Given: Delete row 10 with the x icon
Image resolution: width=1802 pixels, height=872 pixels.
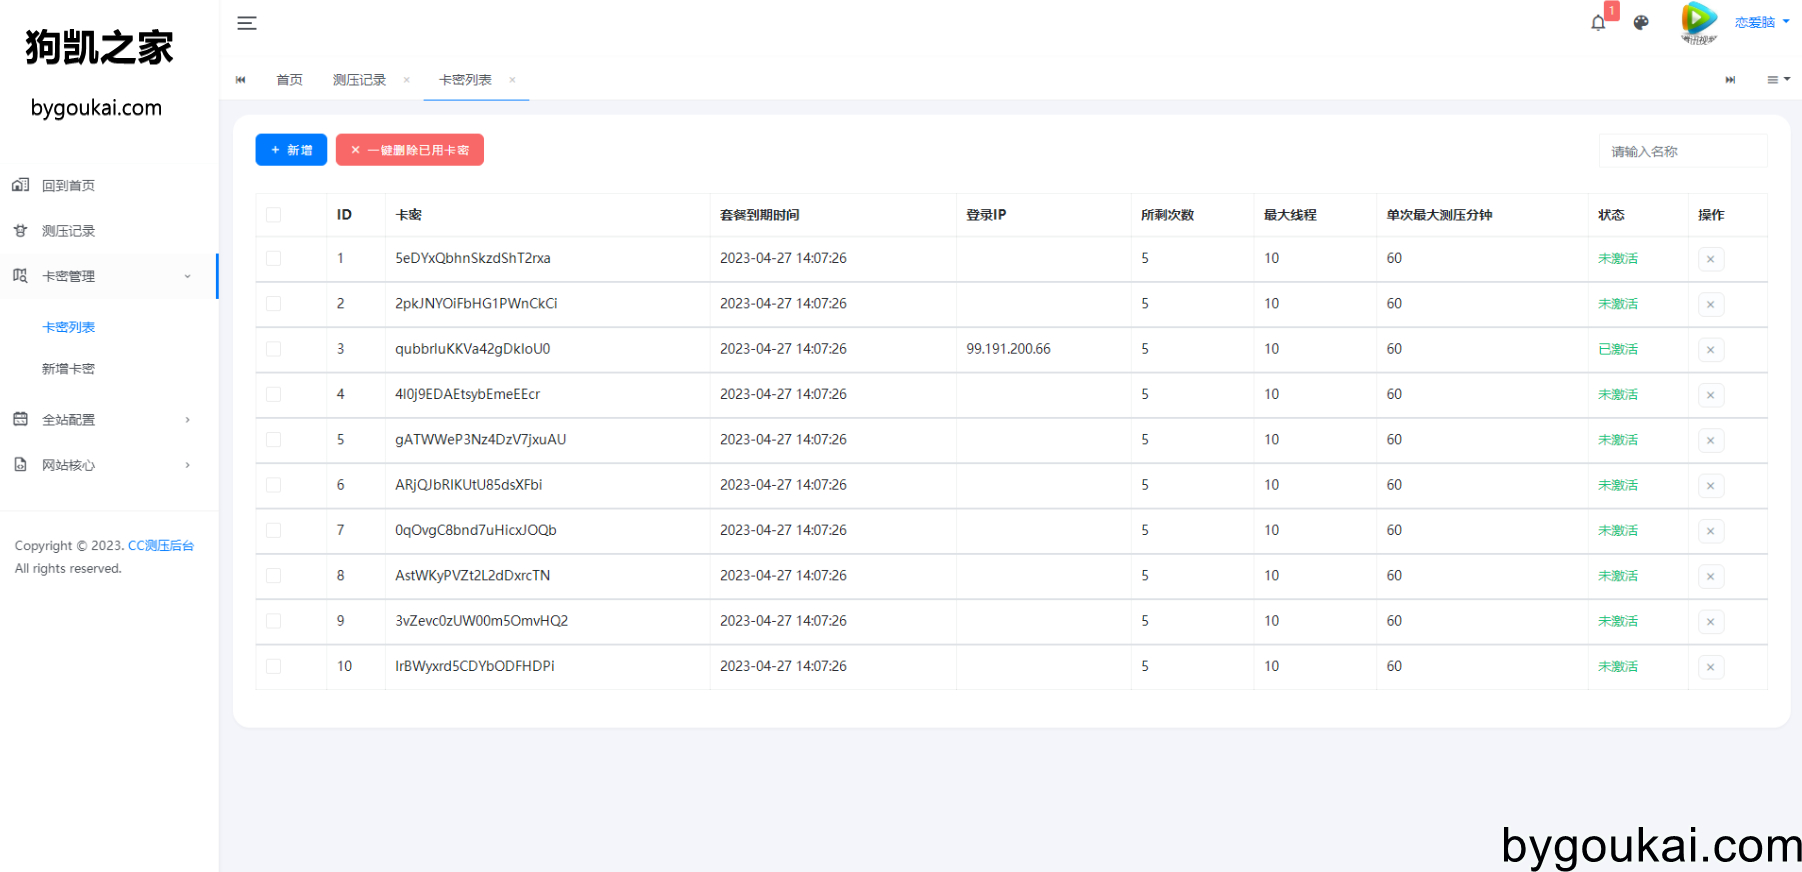Looking at the screenshot, I should pyautogui.click(x=1710, y=667).
